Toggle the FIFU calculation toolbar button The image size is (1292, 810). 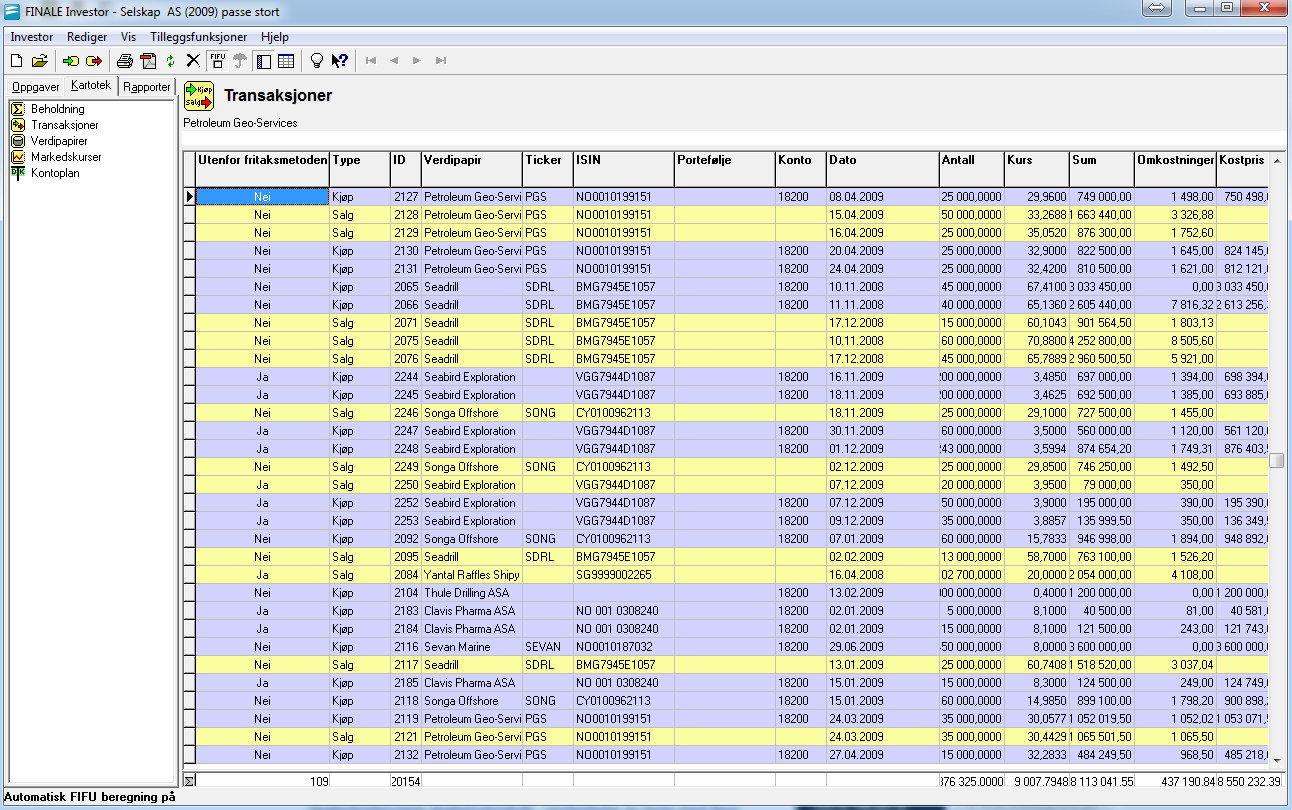pyautogui.click(x=218, y=61)
